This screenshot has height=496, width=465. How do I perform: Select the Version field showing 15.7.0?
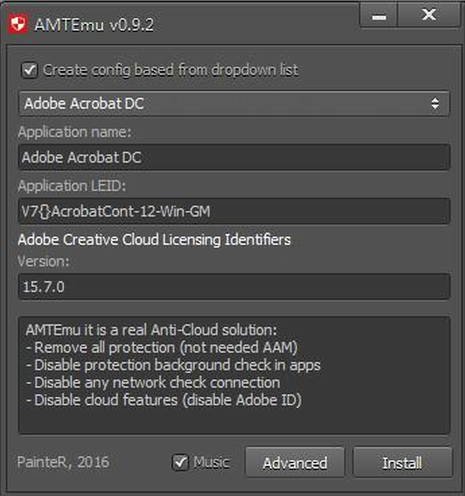(x=234, y=287)
